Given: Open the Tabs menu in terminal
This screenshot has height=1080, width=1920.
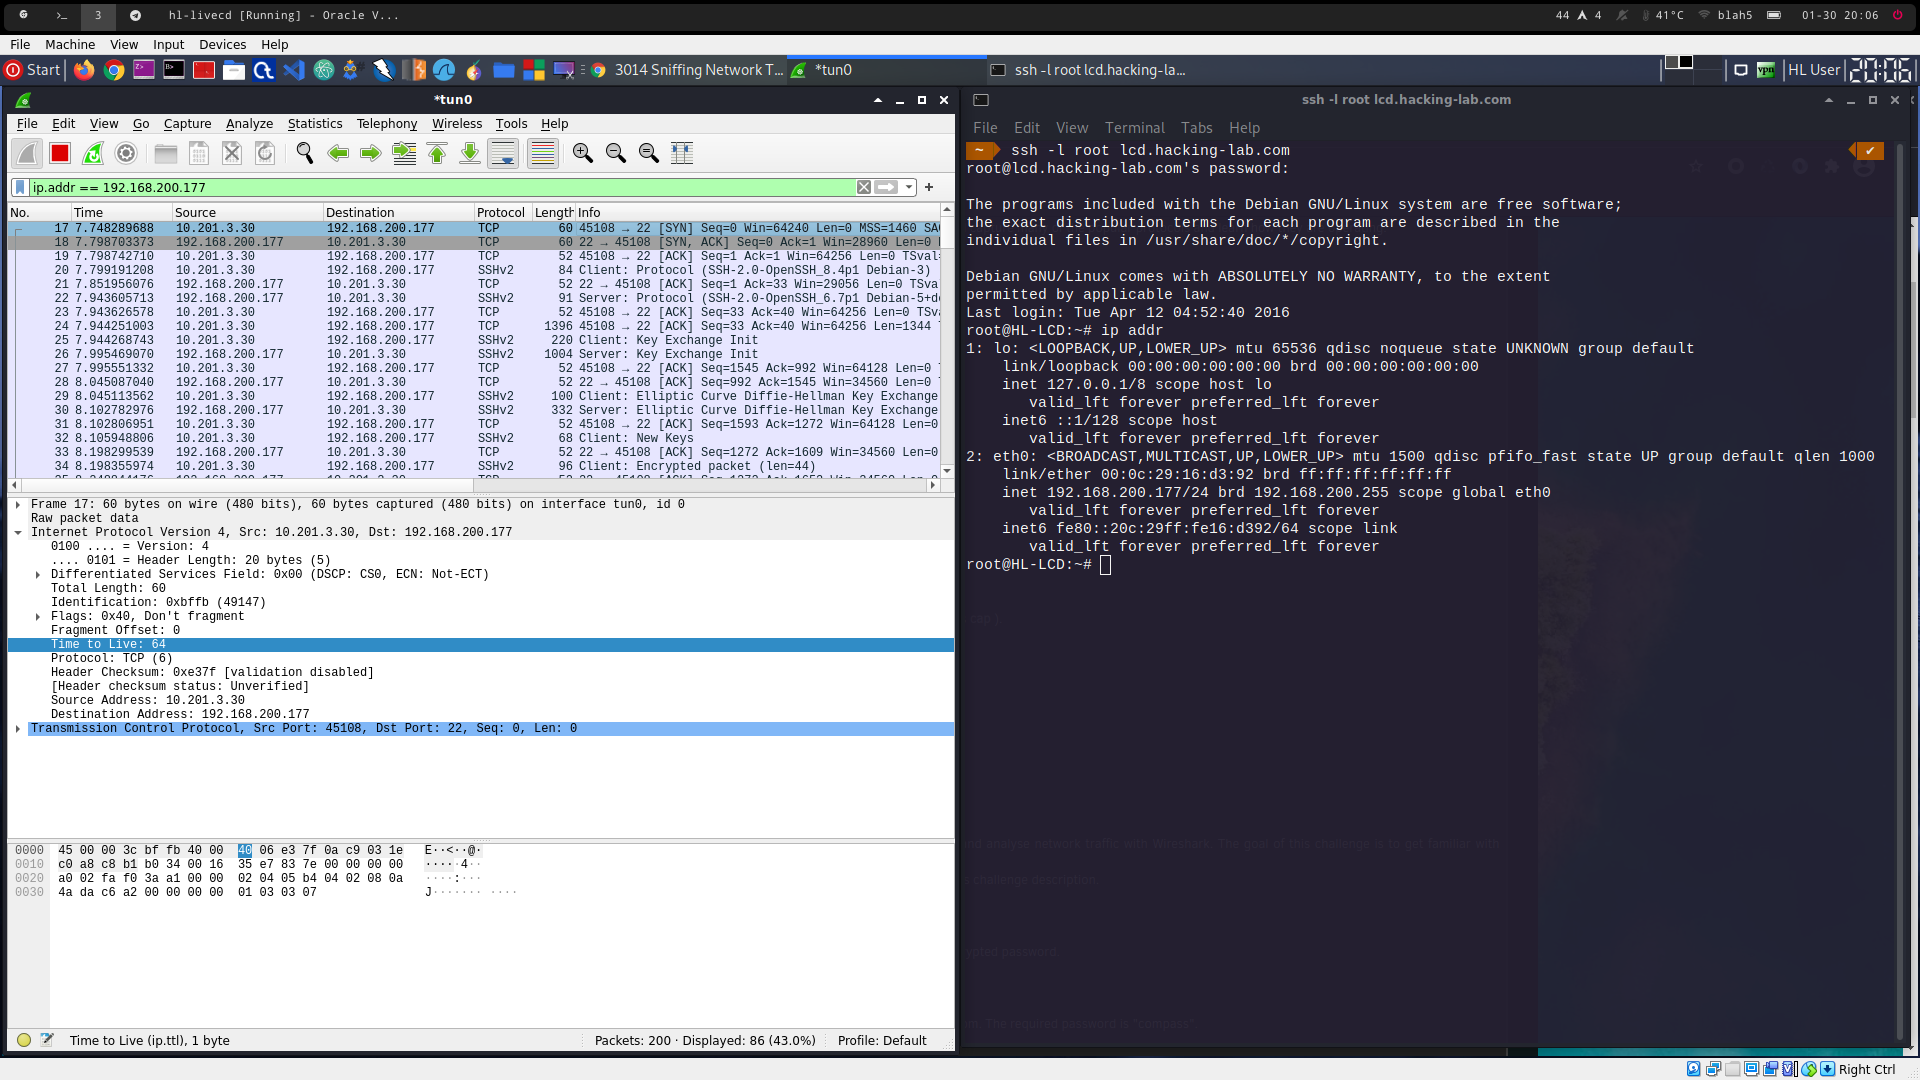Looking at the screenshot, I should pos(1196,128).
